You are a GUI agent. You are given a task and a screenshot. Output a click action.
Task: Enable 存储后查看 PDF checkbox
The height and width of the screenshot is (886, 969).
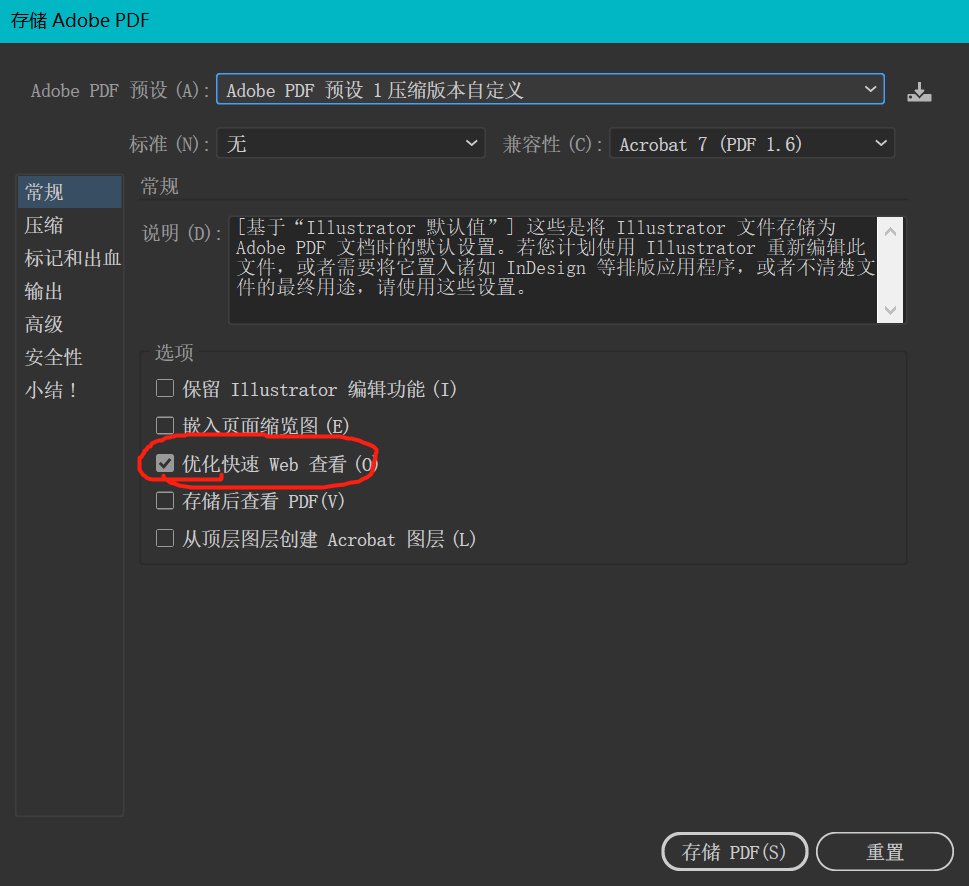(165, 500)
